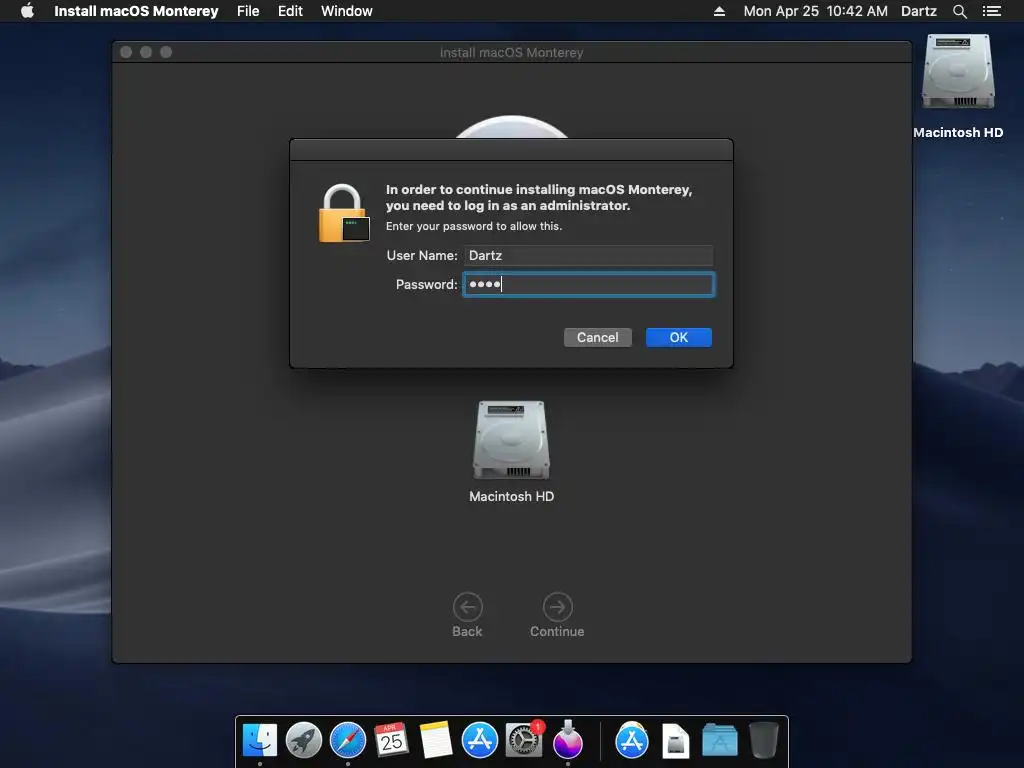The width and height of the screenshot is (1024, 768).
Task: Click the dialog heading about installing macOS Monterey
Action: tap(539, 197)
